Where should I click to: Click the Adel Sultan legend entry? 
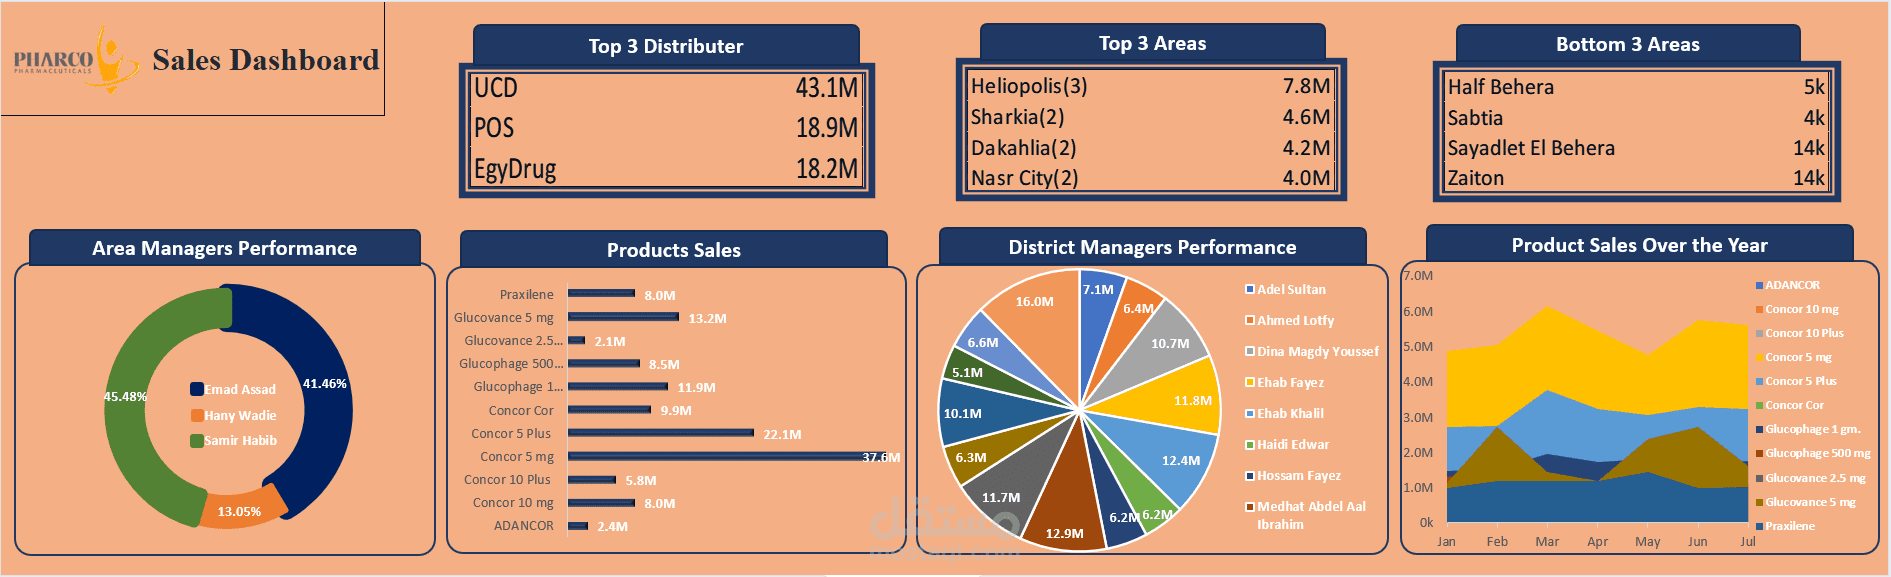1285,289
